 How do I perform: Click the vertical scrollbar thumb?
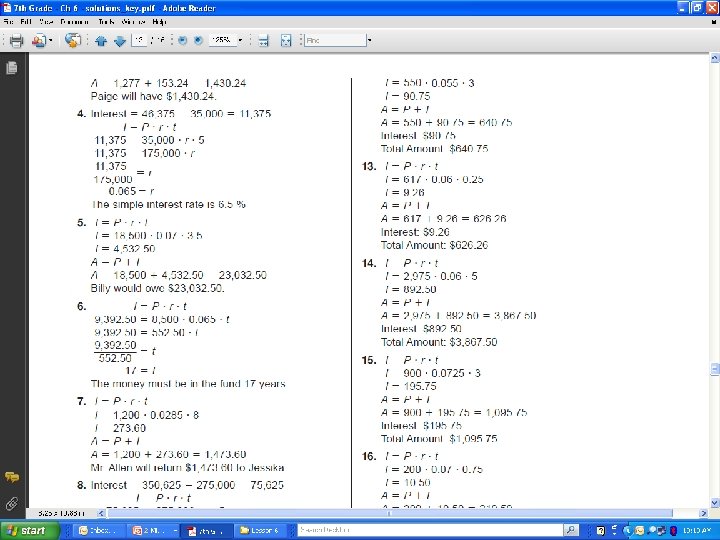point(714,369)
